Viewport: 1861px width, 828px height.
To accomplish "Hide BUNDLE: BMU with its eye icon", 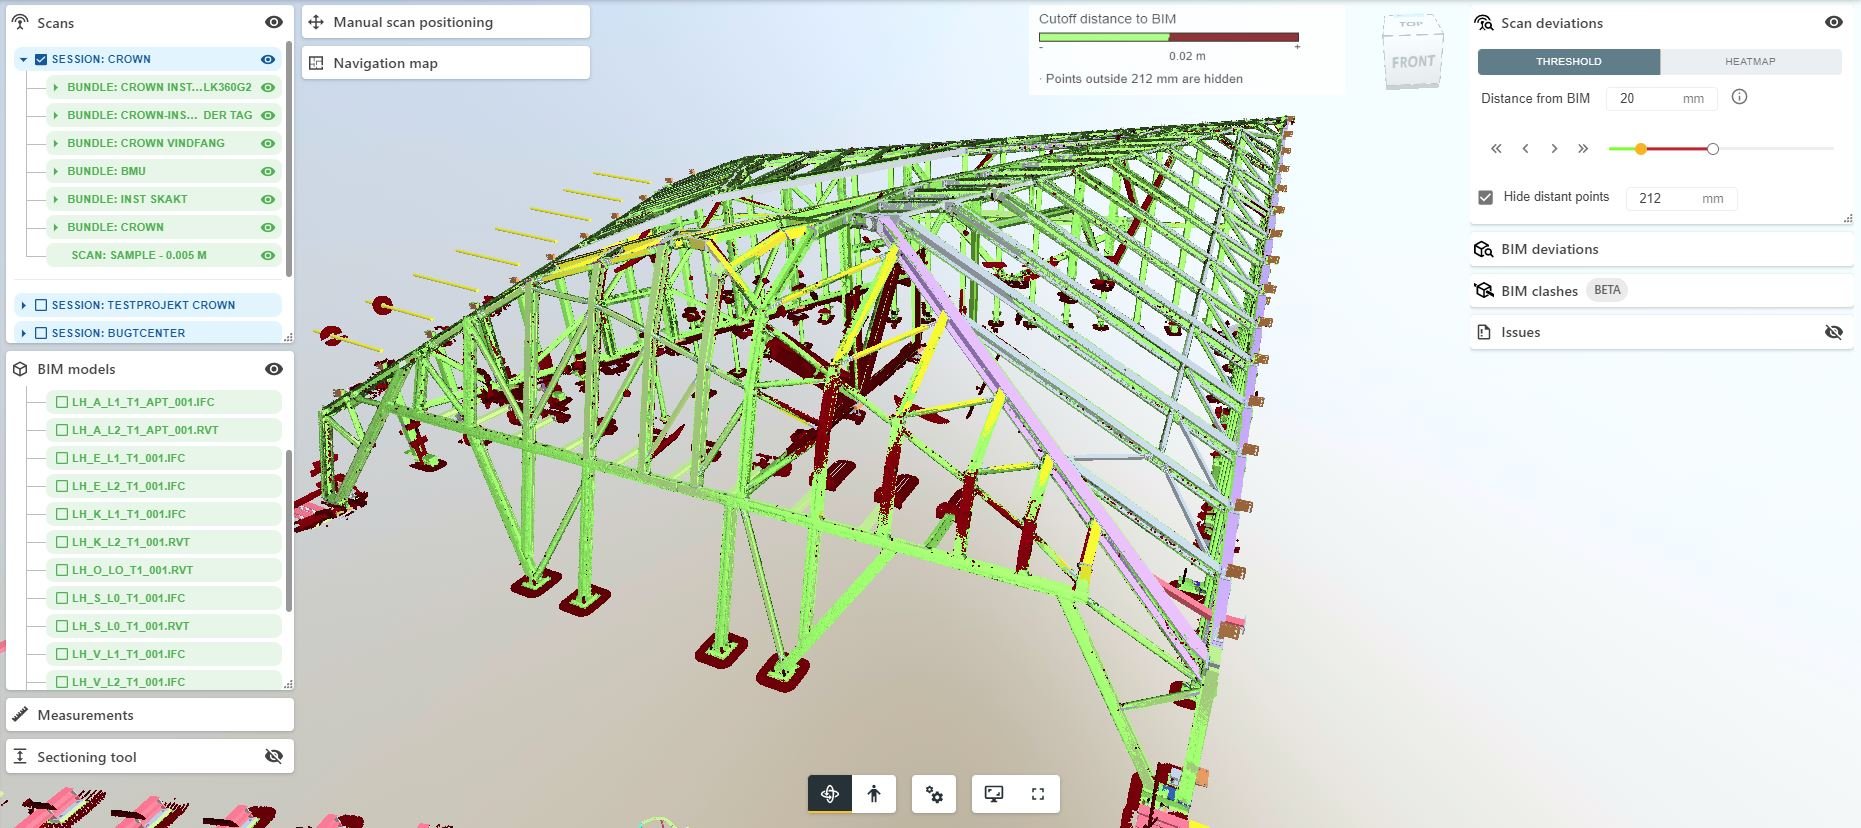I will [x=268, y=171].
